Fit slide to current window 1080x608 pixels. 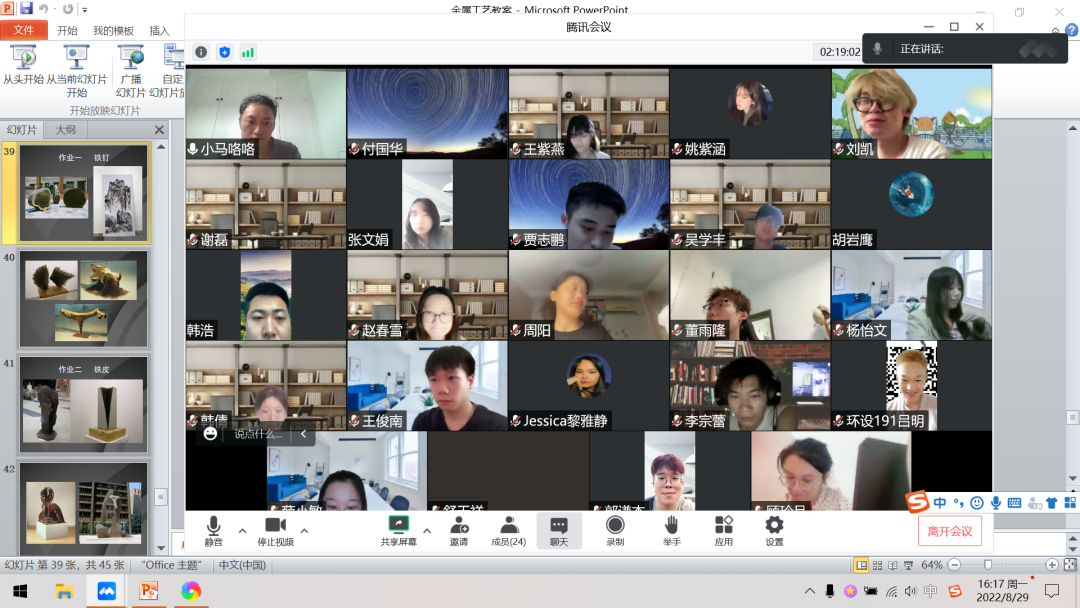pos(1070,565)
